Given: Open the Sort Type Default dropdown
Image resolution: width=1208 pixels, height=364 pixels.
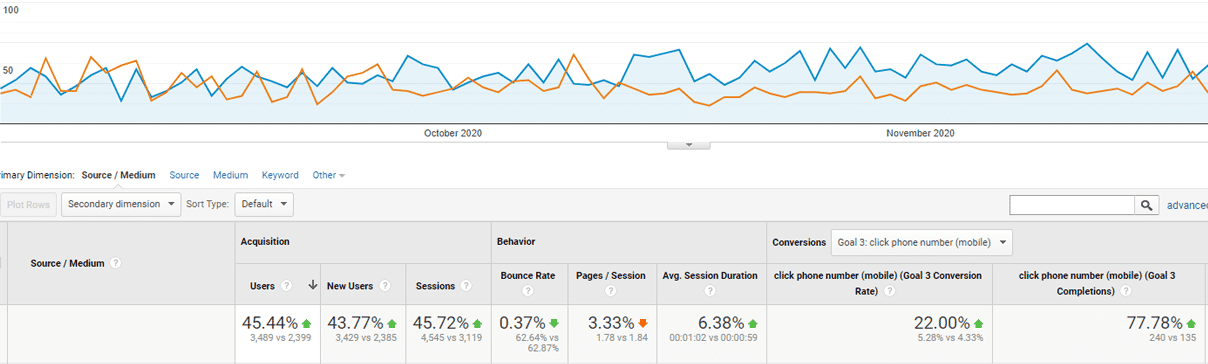Looking at the screenshot, I should coord(264,204).
